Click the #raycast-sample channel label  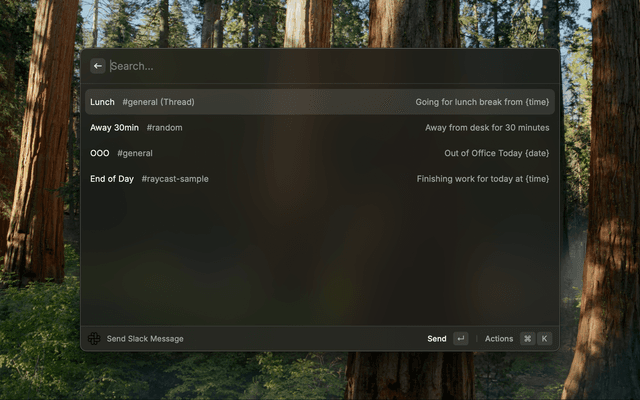[x=175, y=179]
